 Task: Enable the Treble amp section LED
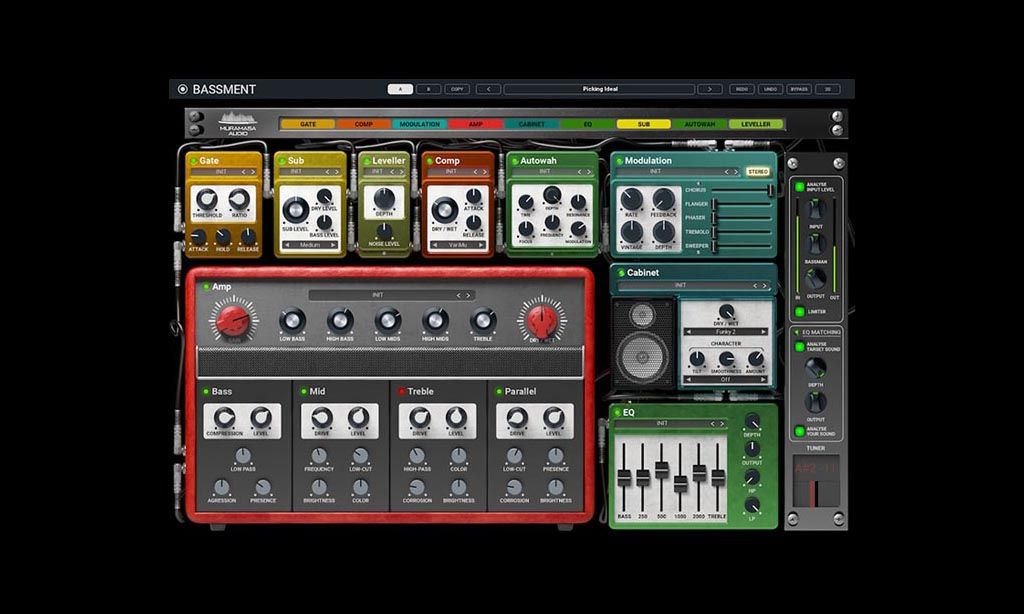tap(402, 391)
